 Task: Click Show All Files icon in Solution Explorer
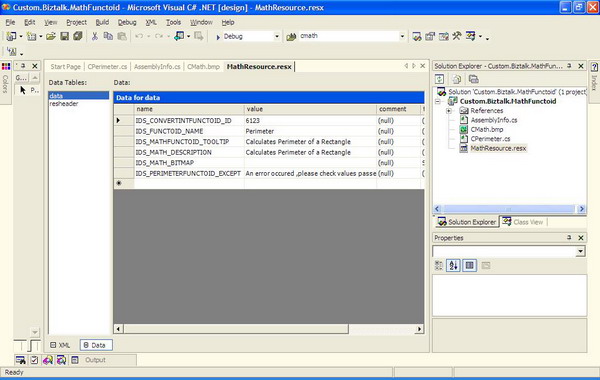[x=457, y=79]
